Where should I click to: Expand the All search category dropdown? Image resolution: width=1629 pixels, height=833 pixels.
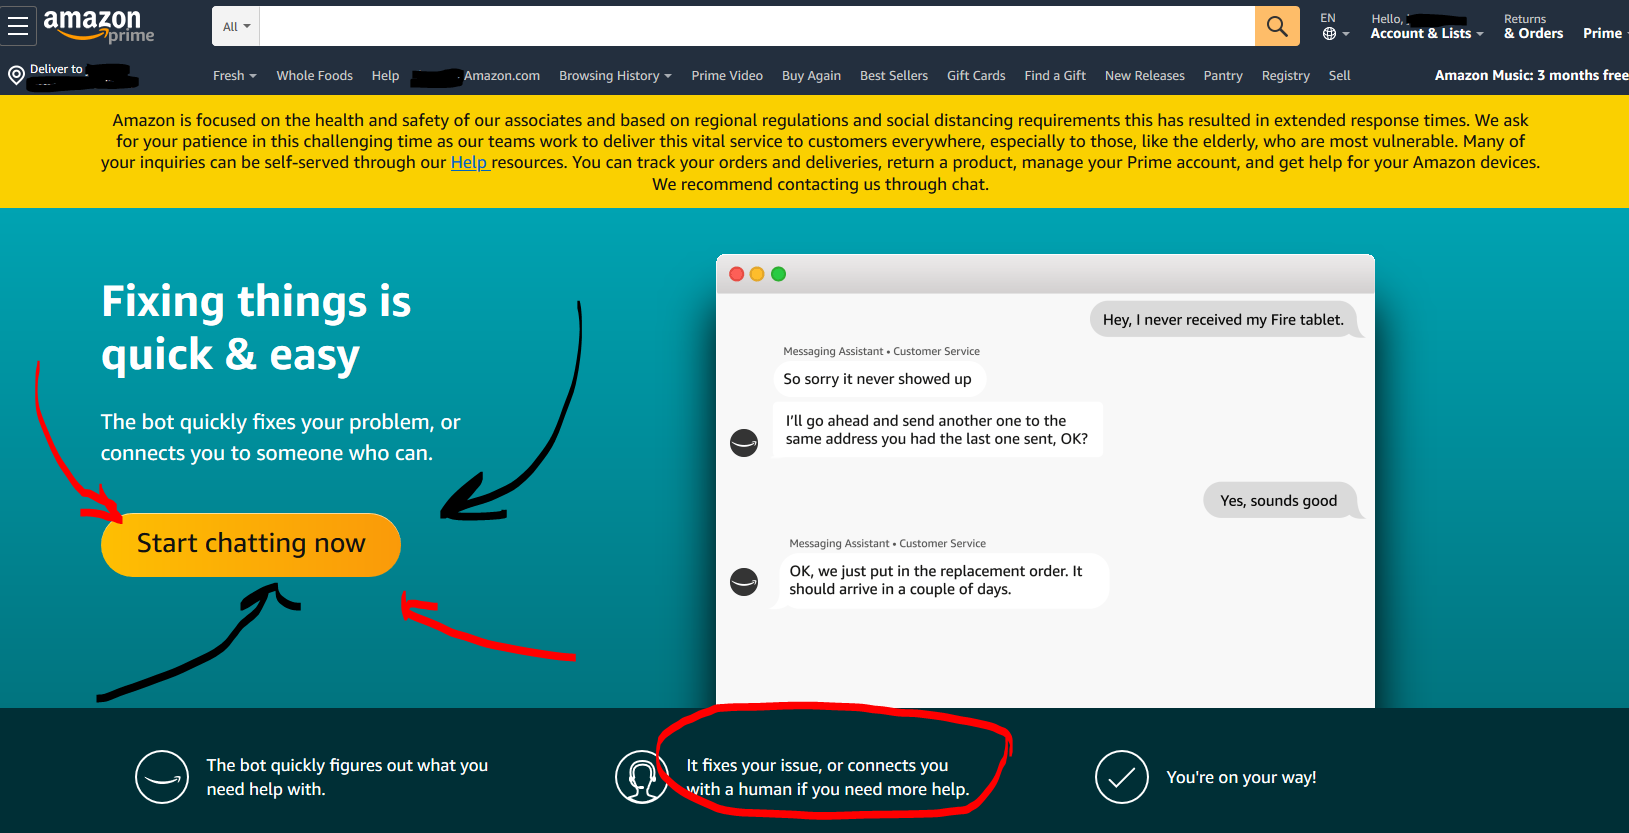tap(236, 26)
